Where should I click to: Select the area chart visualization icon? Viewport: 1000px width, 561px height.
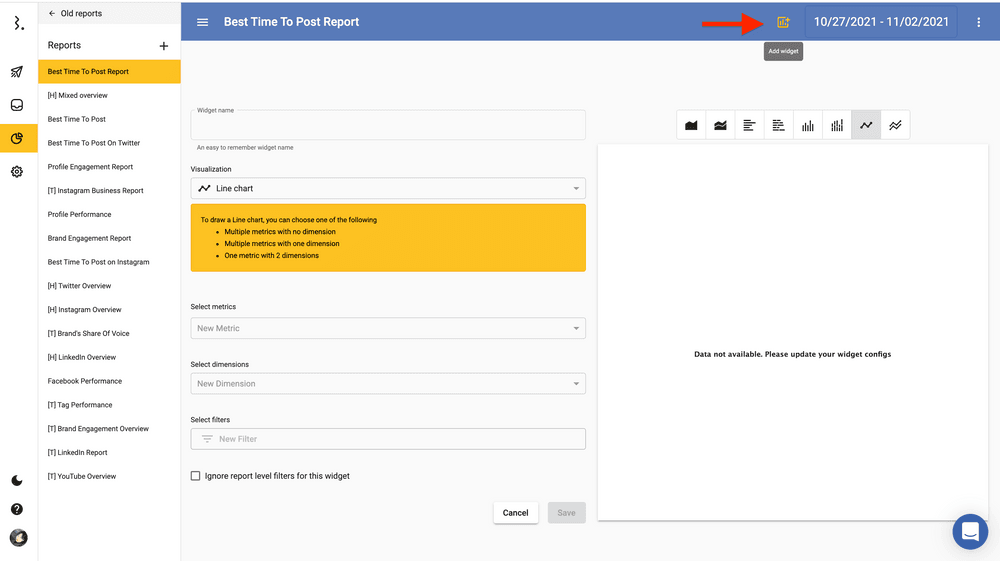pyautogui.click(x=691, y=125)
